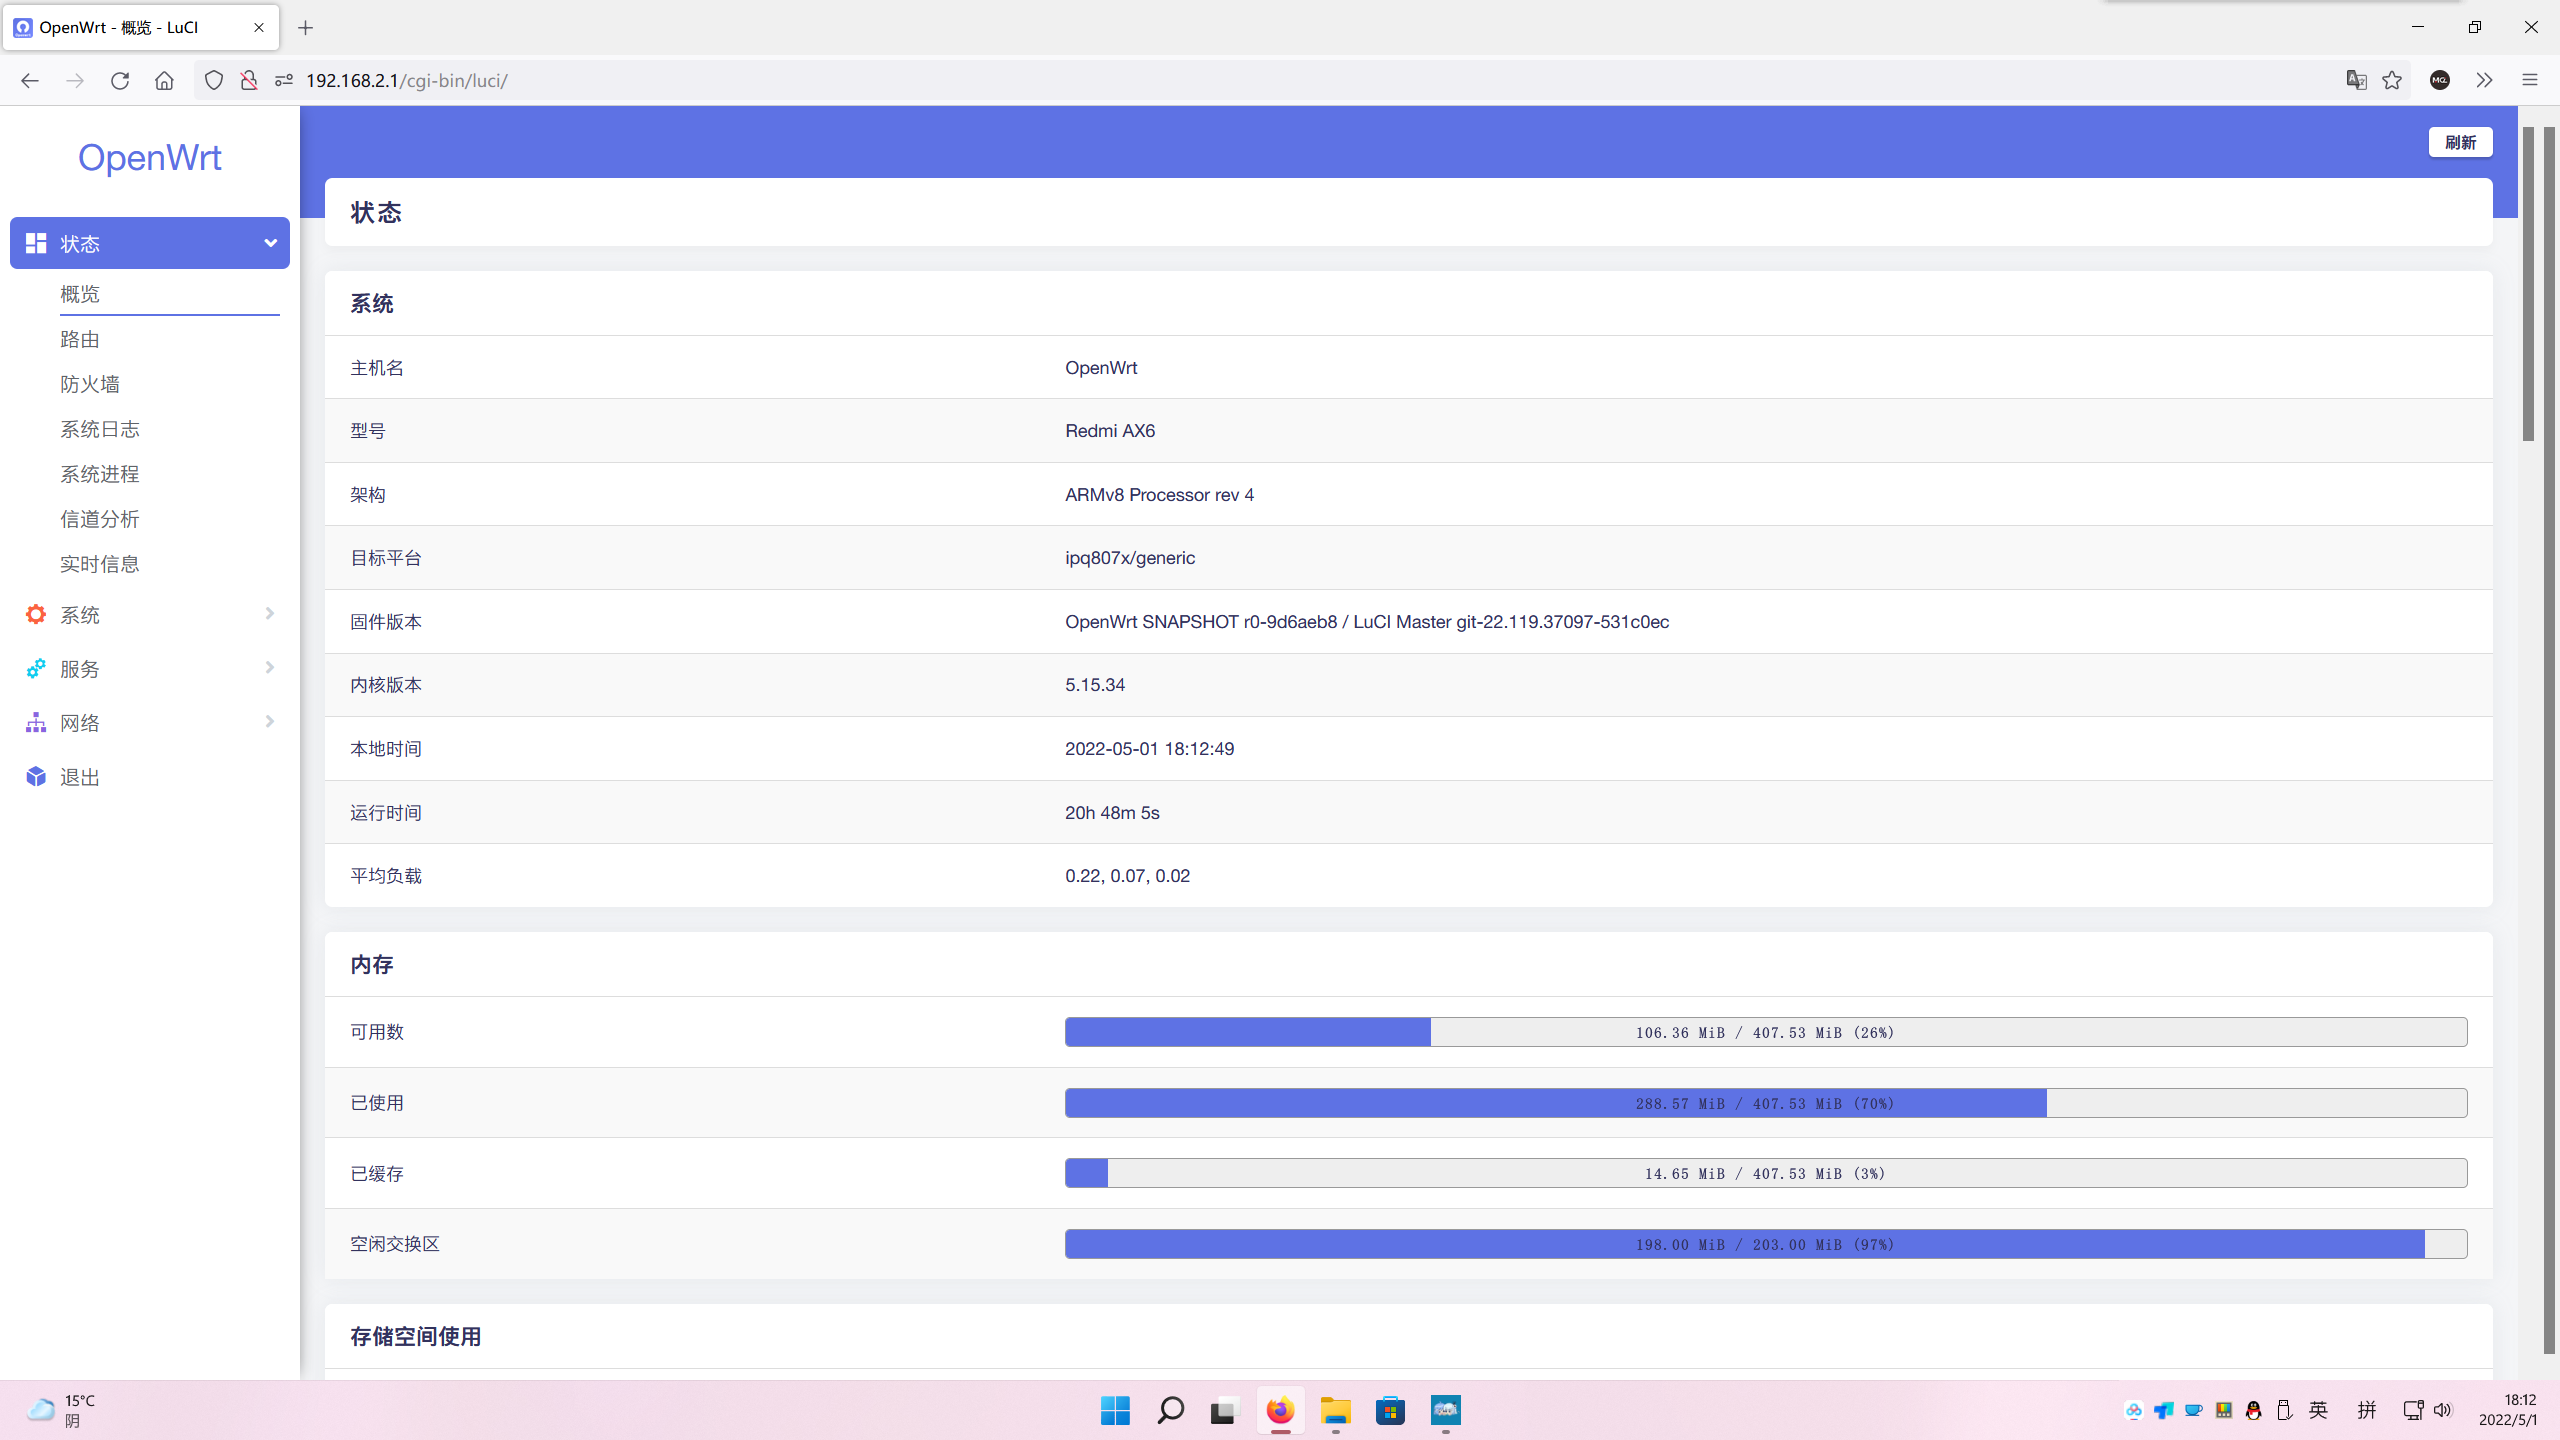Click the 已使用 memory progress bar
Image resolution: width=2560 pixels, height=1440 pixels.
click(x=1765, y=1103)
